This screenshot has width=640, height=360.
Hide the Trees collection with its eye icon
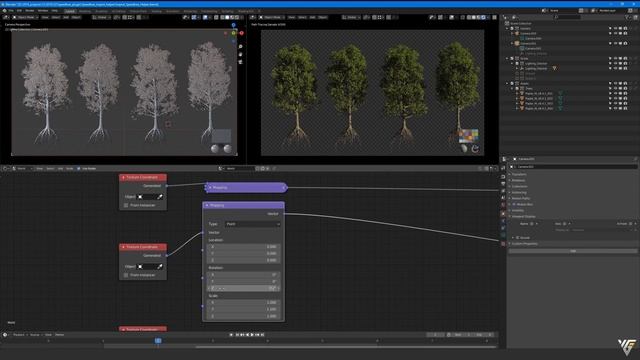(x=615, y=89)
